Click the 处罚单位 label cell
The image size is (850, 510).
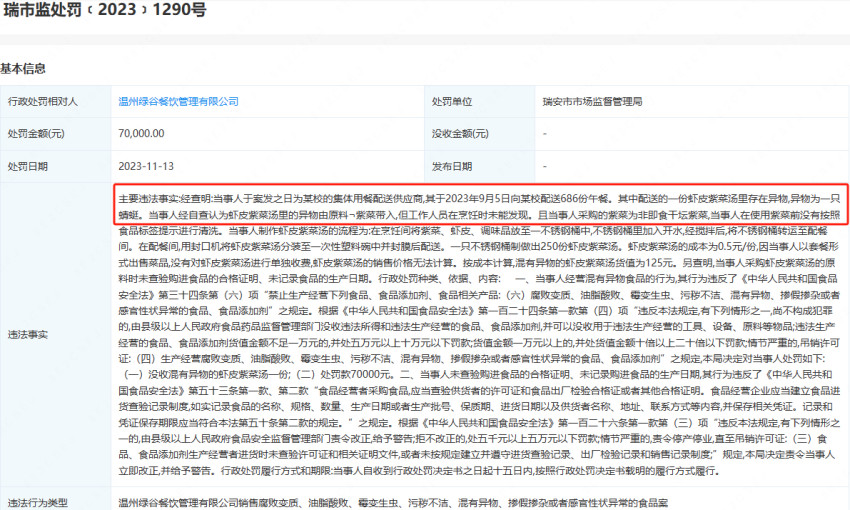[451, 102]
